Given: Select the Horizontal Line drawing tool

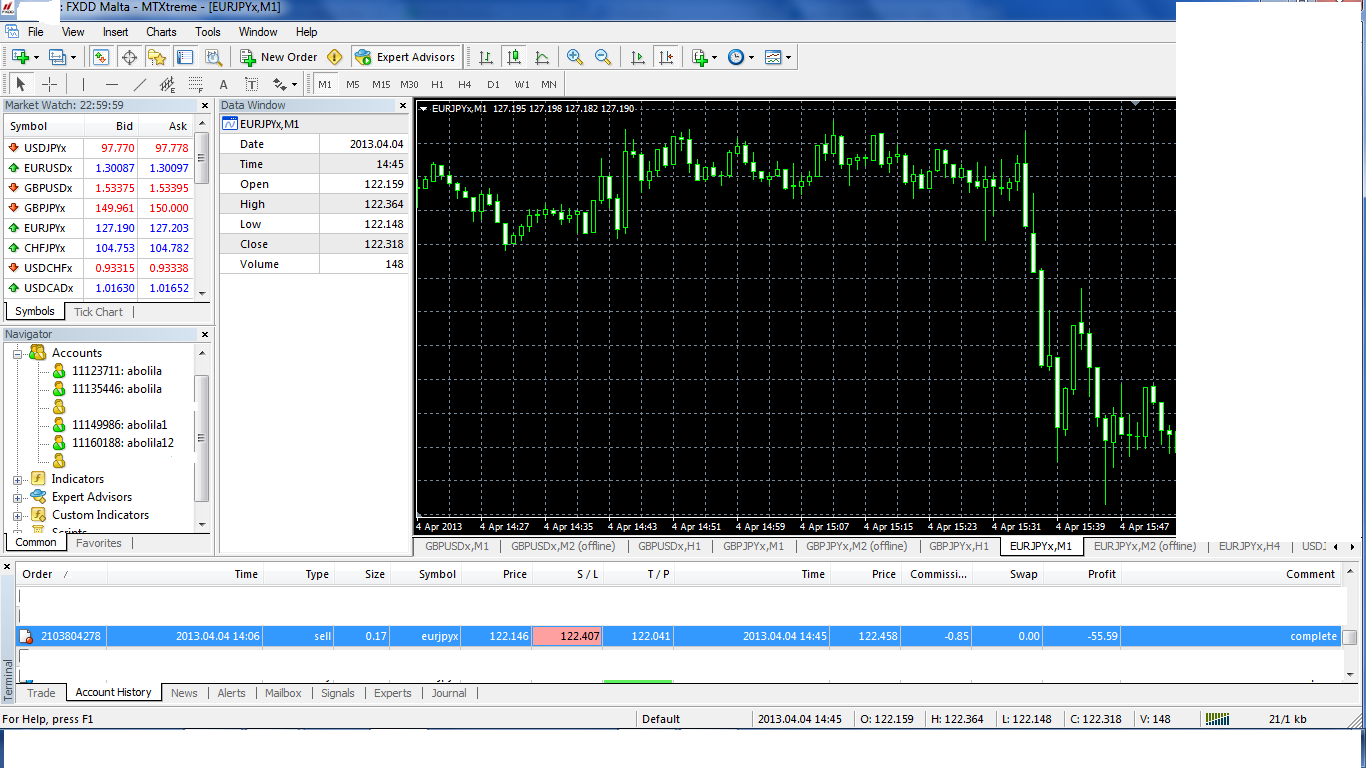Looking at the screenshot, I should pyautogui.click(x=111, y=84).
